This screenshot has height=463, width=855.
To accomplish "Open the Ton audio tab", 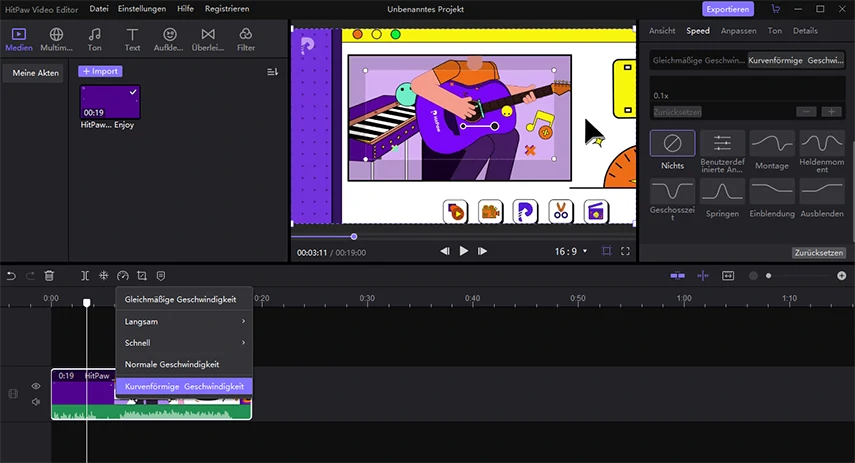I will (94, 40).
